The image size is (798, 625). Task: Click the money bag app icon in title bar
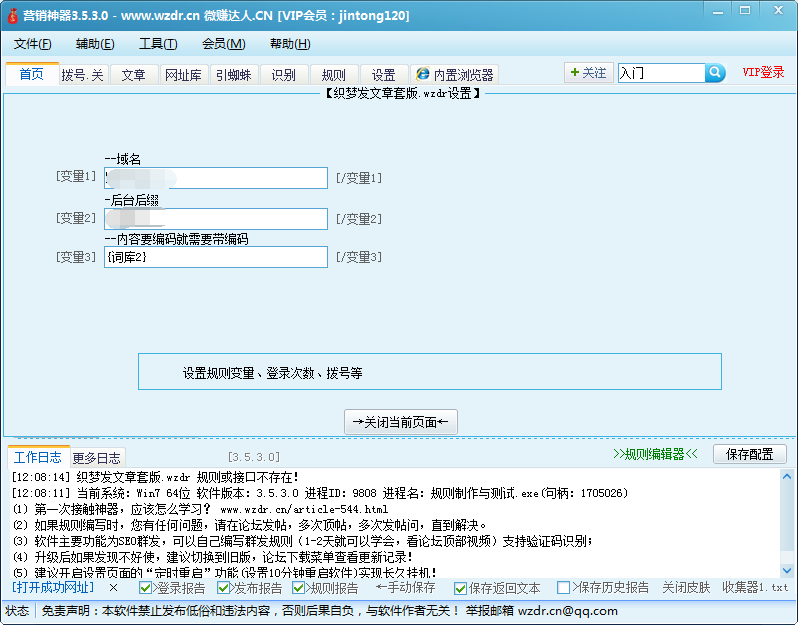coord(13,16)
